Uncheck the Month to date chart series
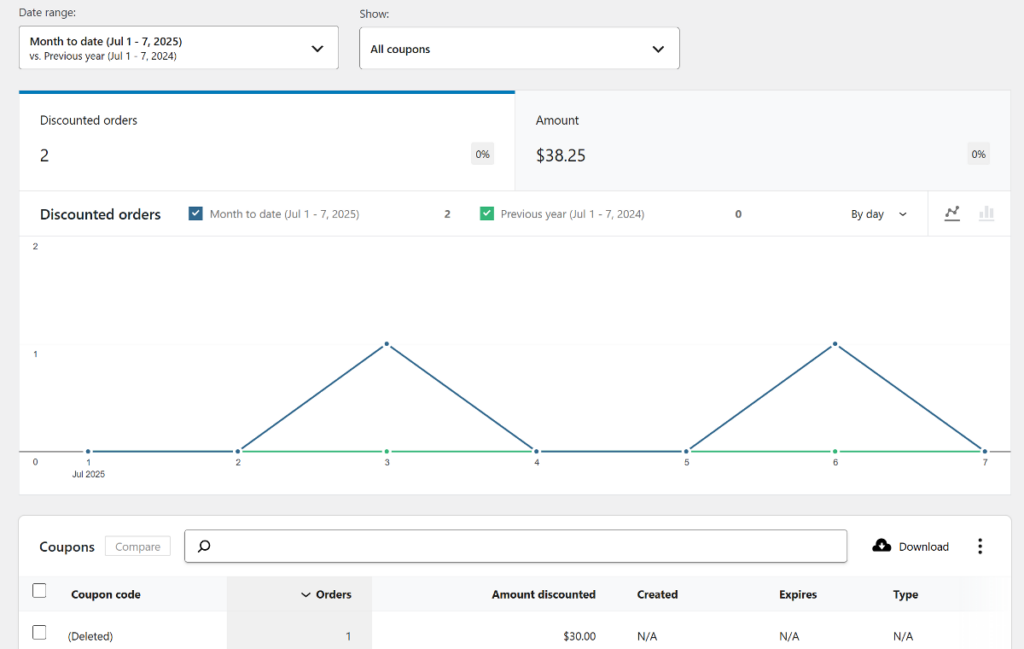Image resolution: width=1024 pixels, height=649 pixels. 195,213
